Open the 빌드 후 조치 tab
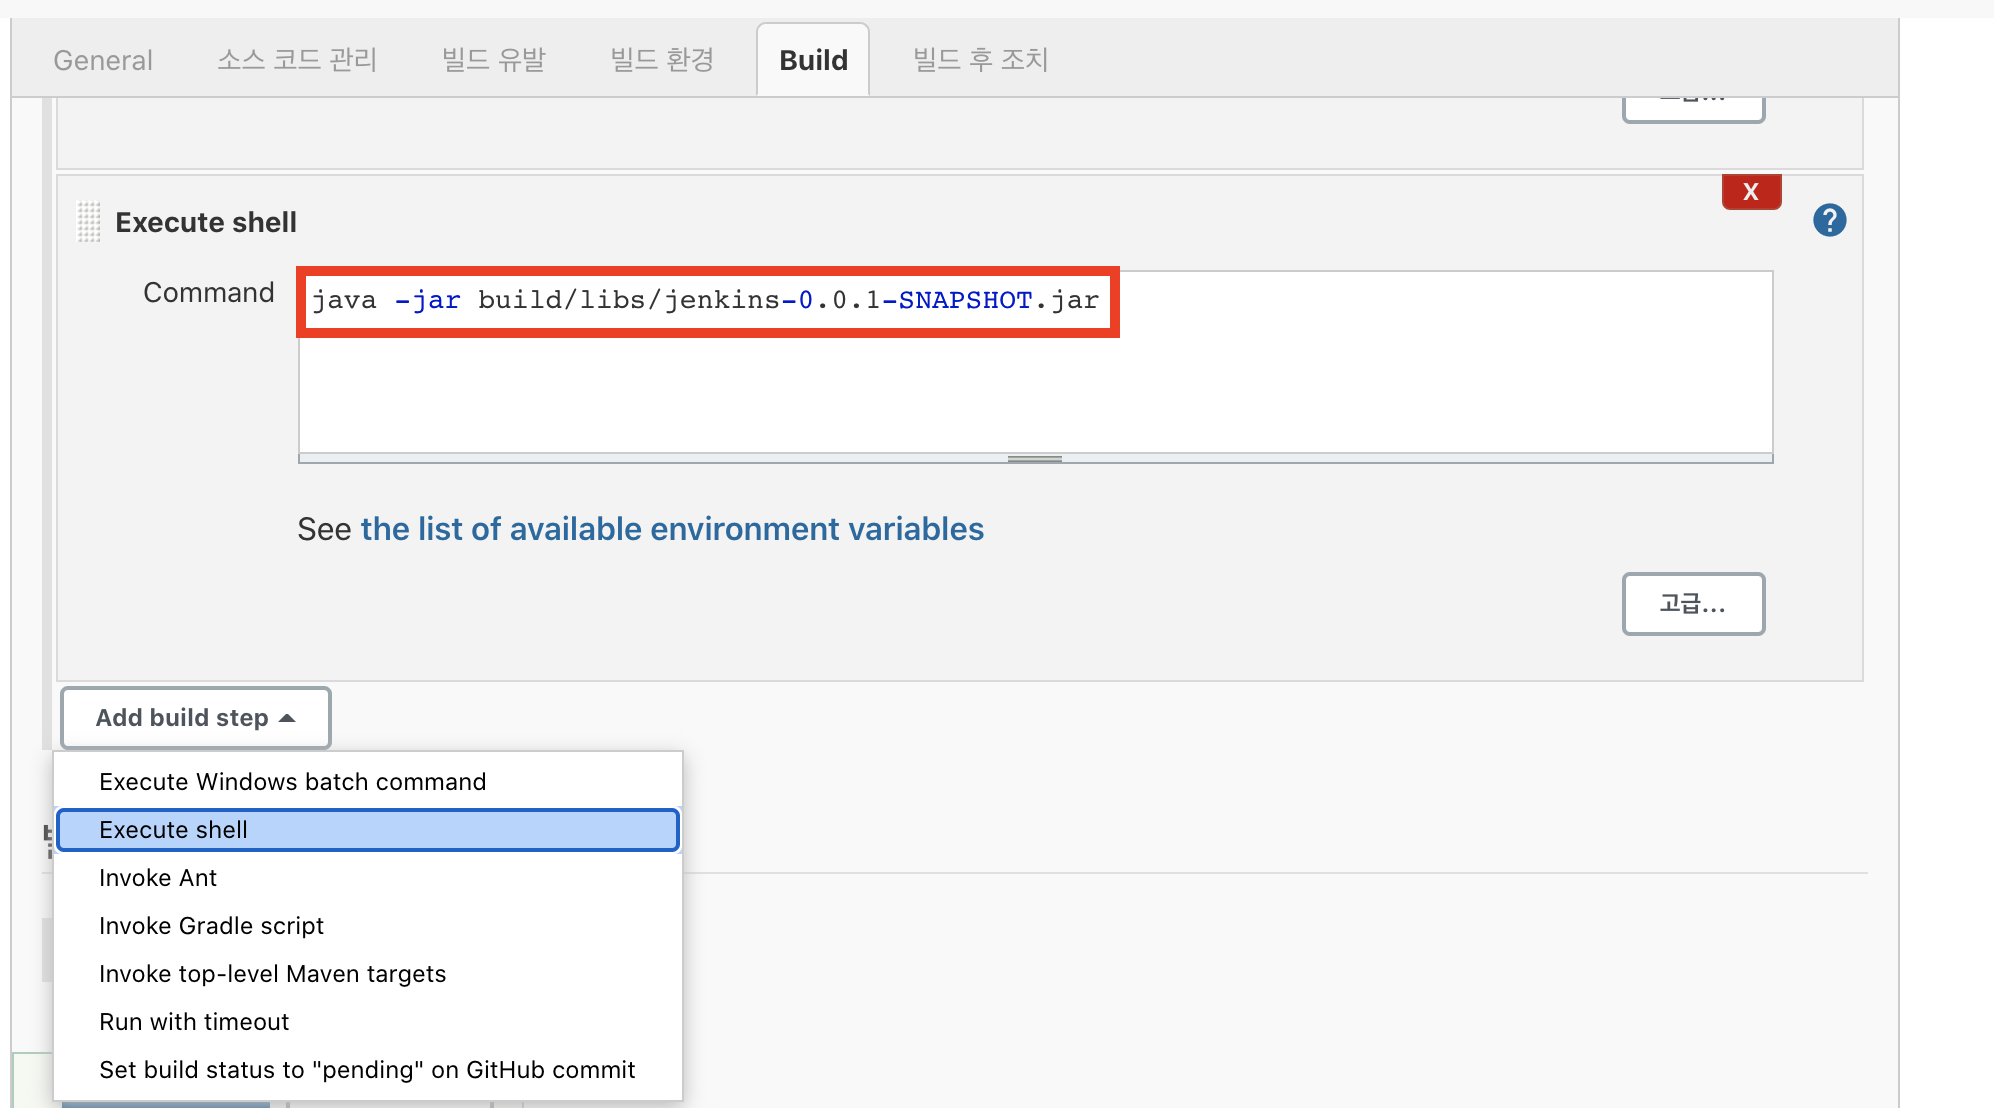The image size is (1994, 1108). (980, 60)
